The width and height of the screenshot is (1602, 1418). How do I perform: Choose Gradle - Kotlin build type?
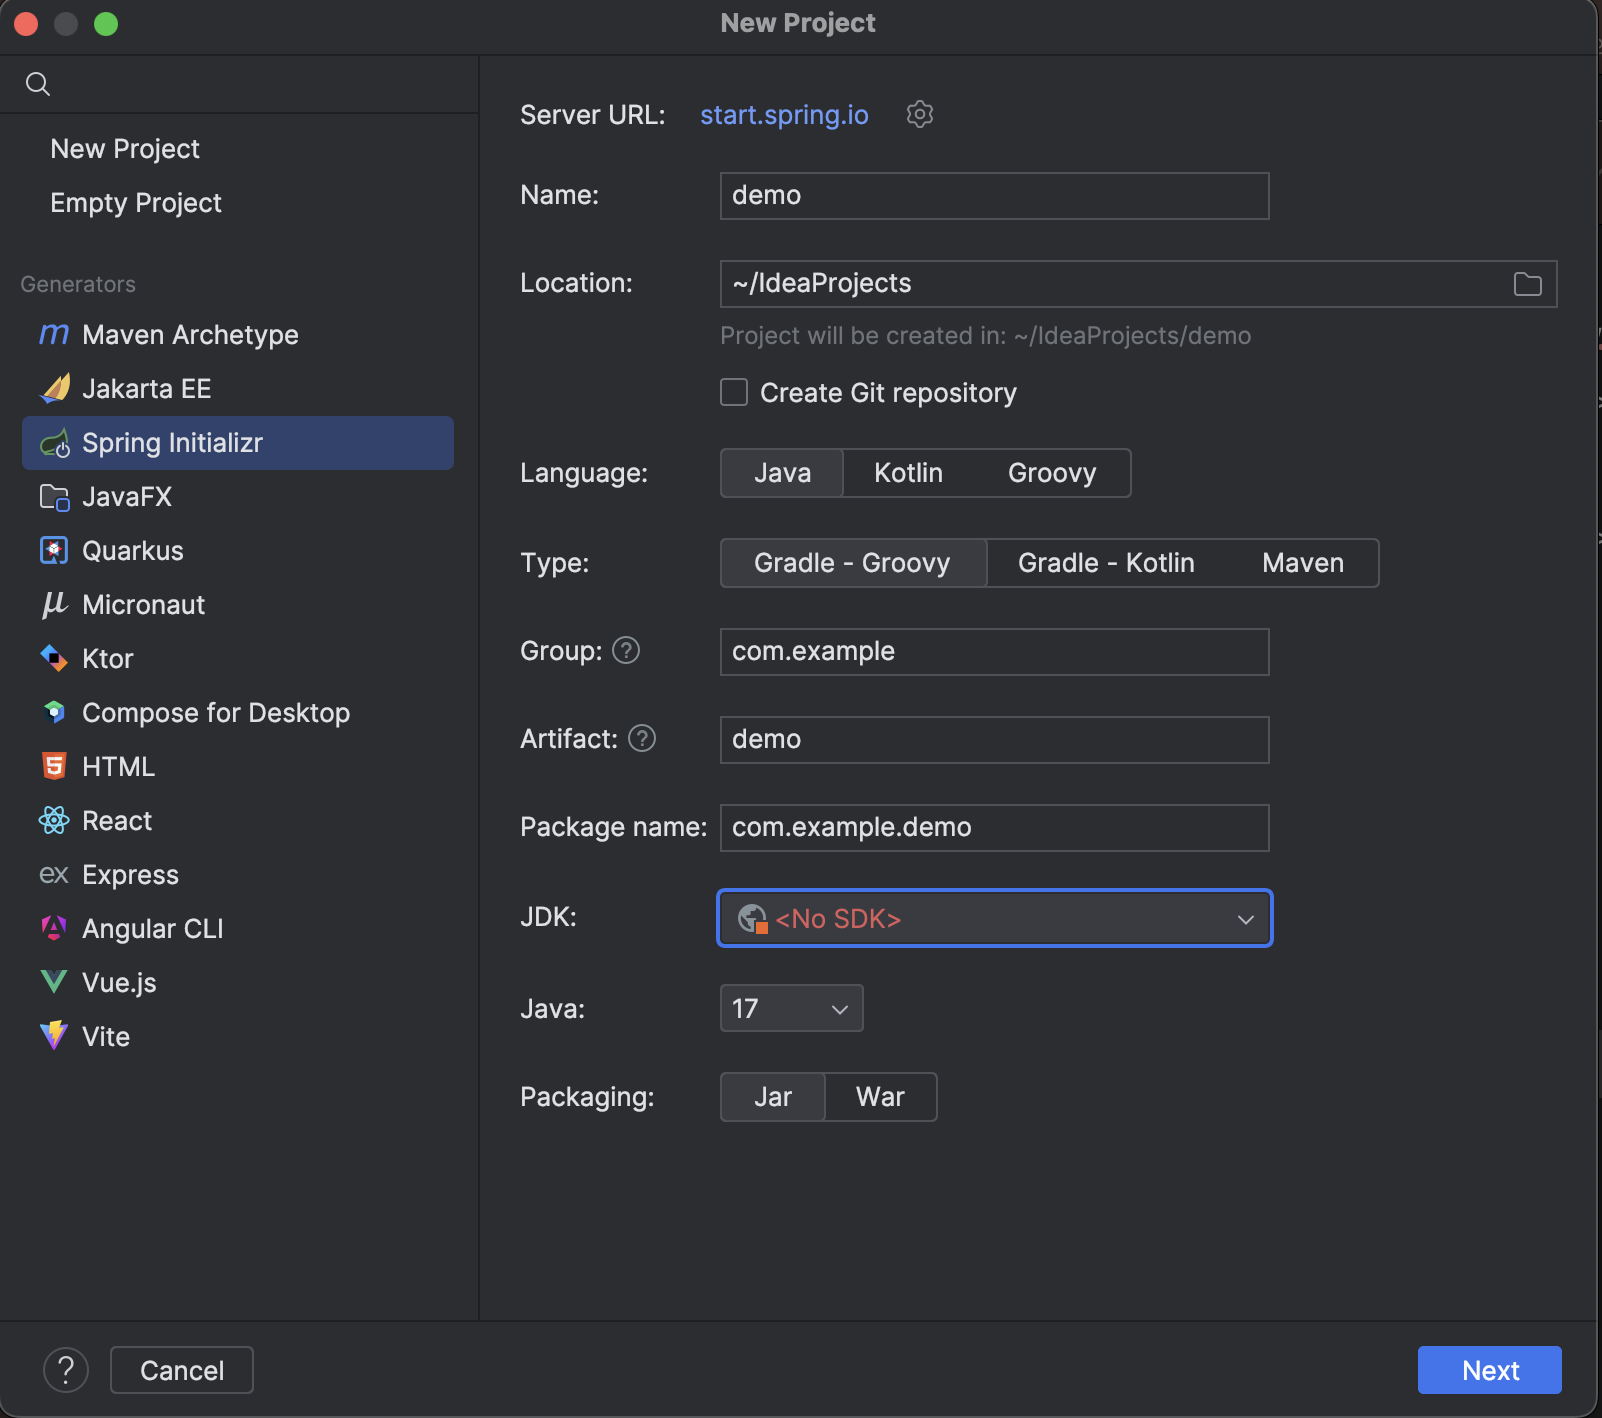click(x=1106, y=563)
